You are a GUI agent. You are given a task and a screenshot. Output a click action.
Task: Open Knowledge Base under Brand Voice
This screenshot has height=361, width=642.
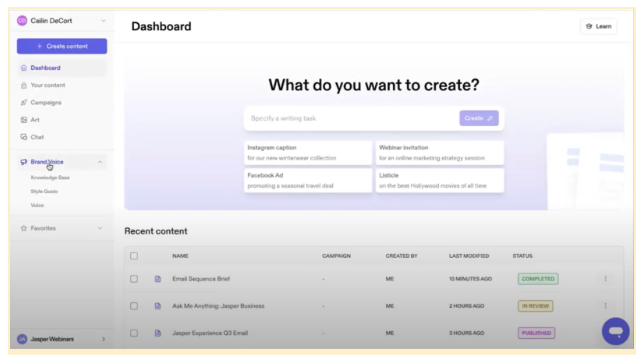(x=50, y=178)
